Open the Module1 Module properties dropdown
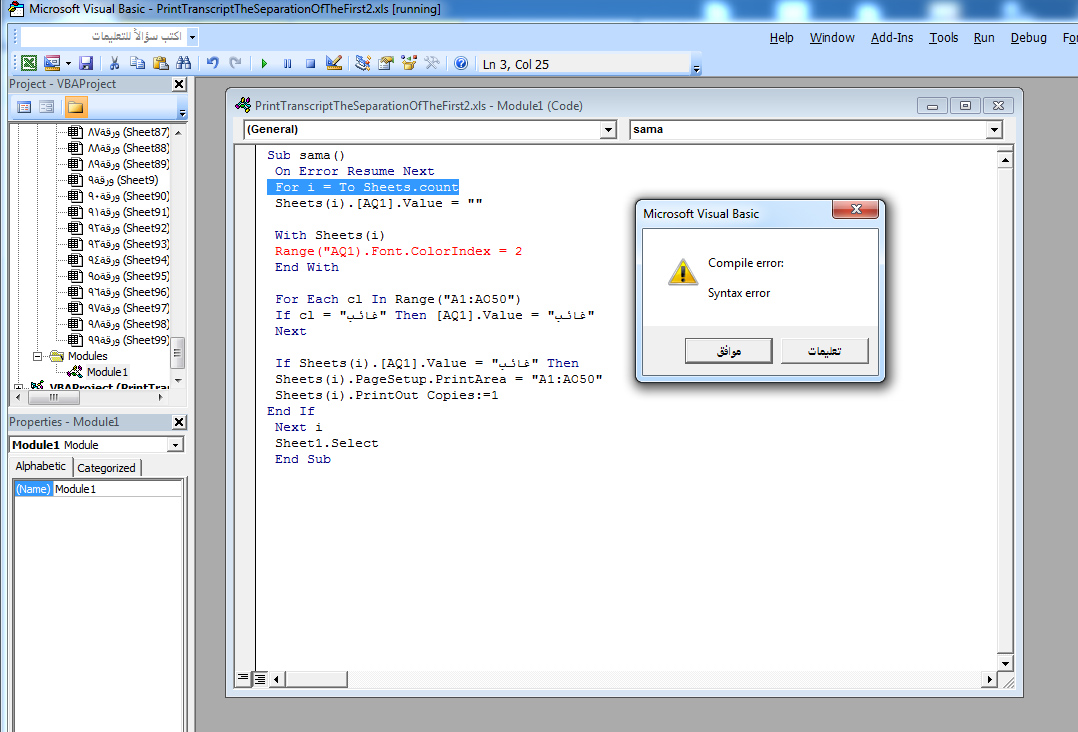This screenshot has width=1078, height=732. click(x=175, y=445)
